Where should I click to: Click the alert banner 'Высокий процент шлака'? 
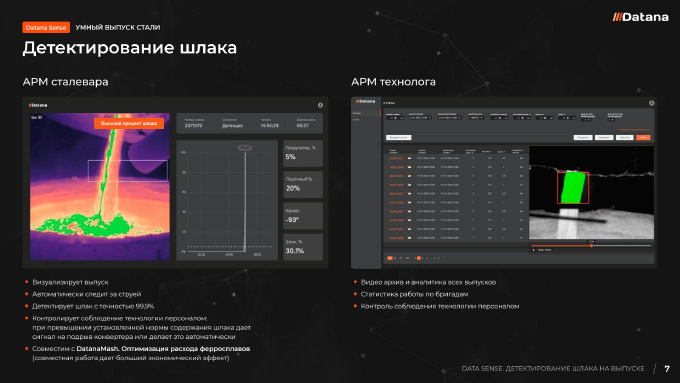[x=129, y=123]
